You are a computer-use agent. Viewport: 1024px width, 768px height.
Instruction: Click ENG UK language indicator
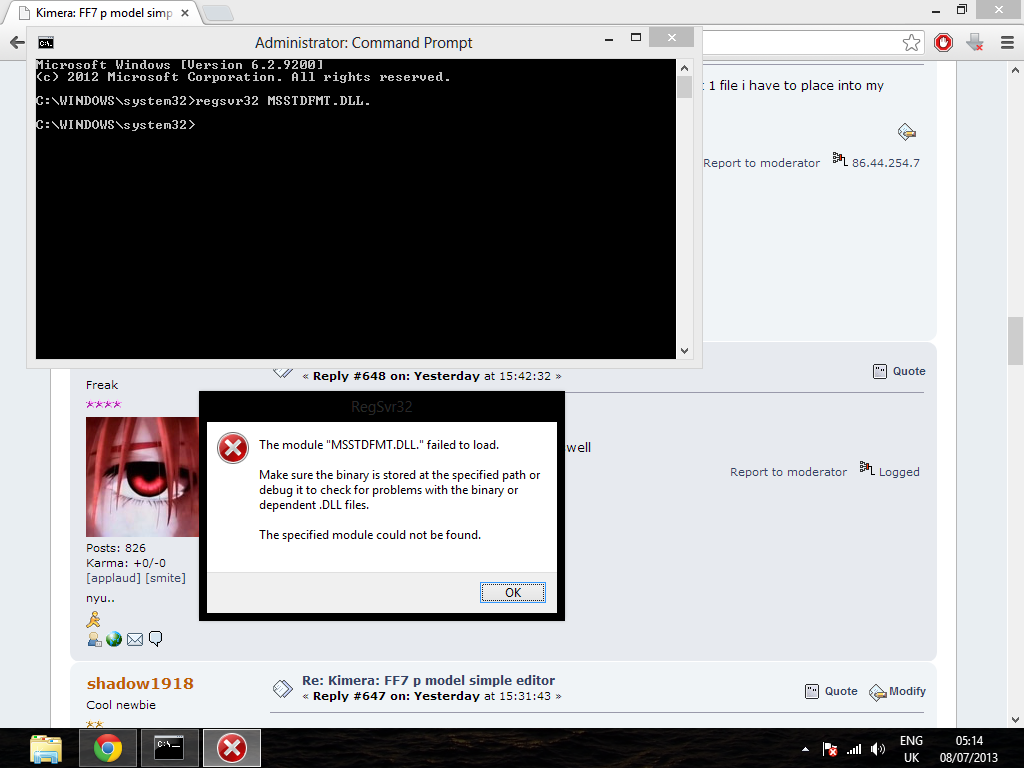tap(912, 749)
